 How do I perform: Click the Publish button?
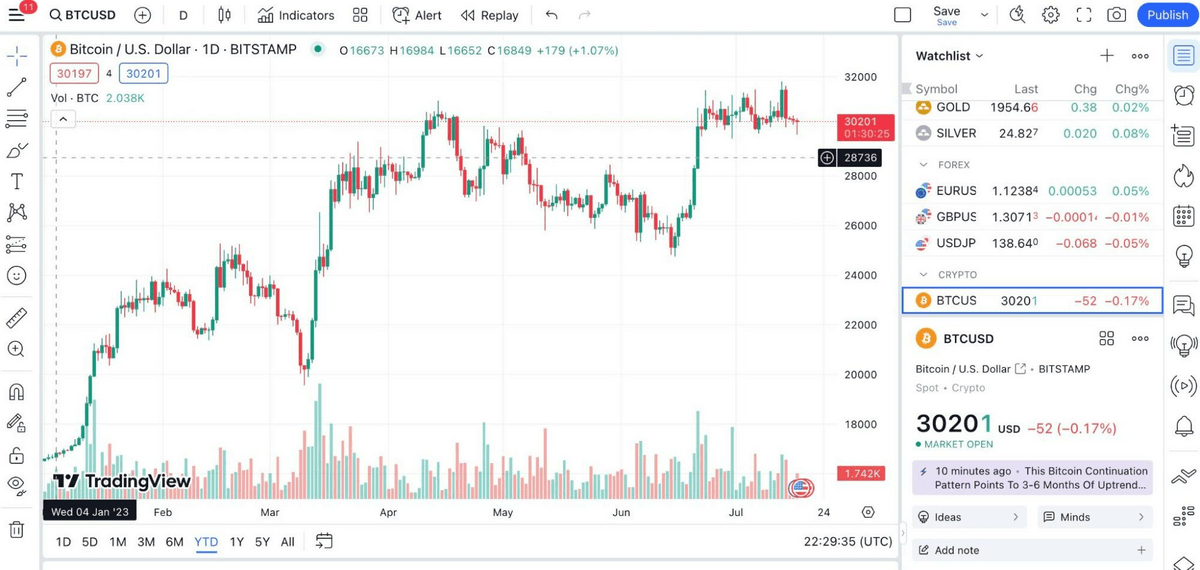1167,15
